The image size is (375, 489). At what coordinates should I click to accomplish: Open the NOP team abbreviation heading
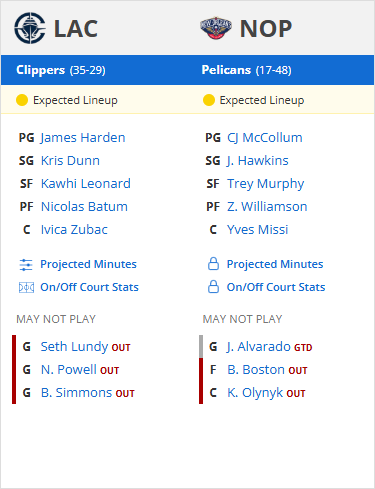tap(266, 29)
